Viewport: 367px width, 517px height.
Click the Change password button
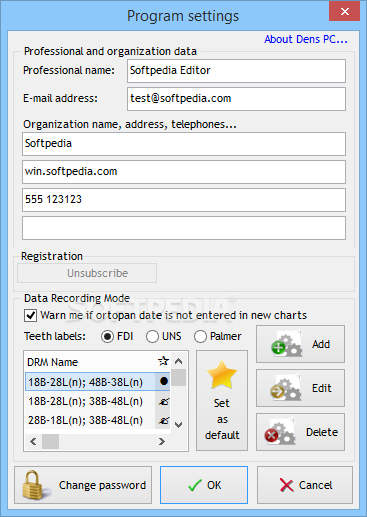pos(83,485)
